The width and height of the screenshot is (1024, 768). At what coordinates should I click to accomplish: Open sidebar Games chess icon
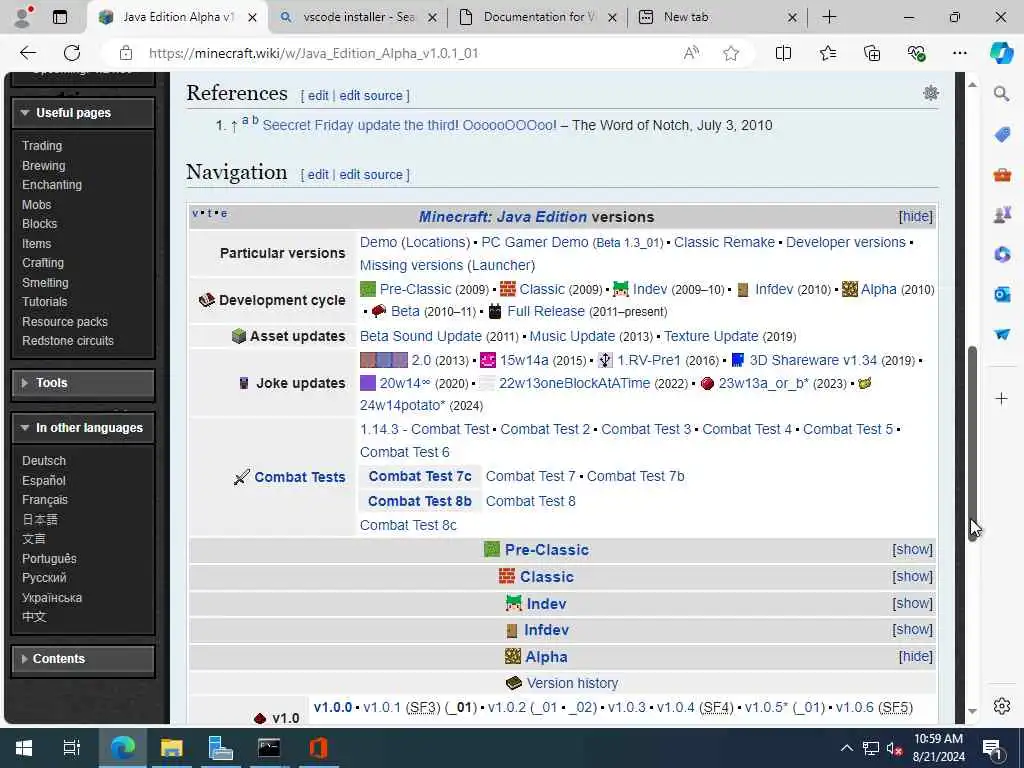1002,214
